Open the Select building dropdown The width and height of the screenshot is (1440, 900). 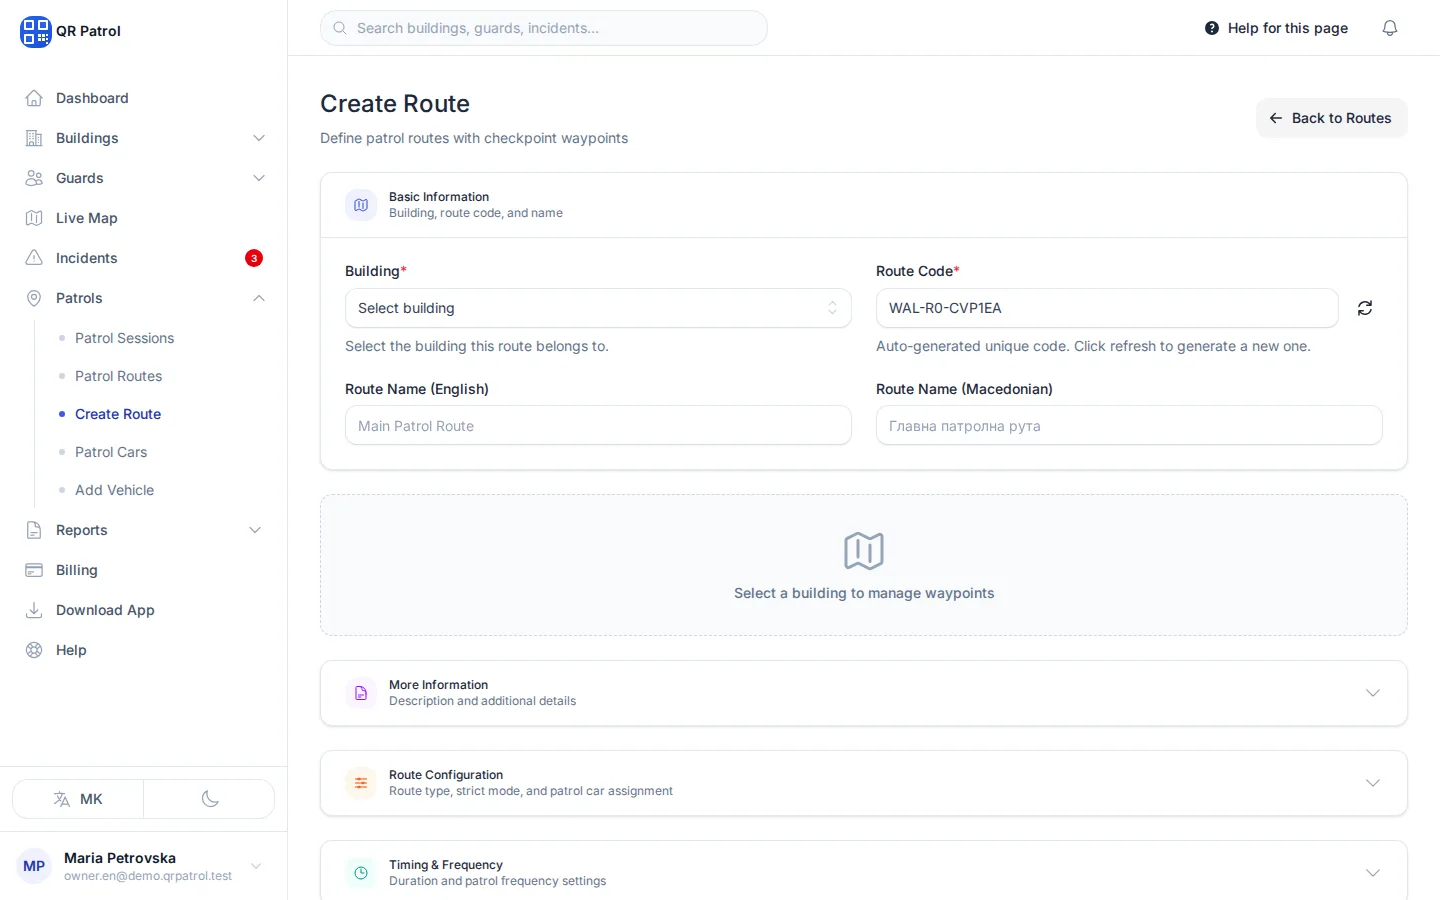598,308
